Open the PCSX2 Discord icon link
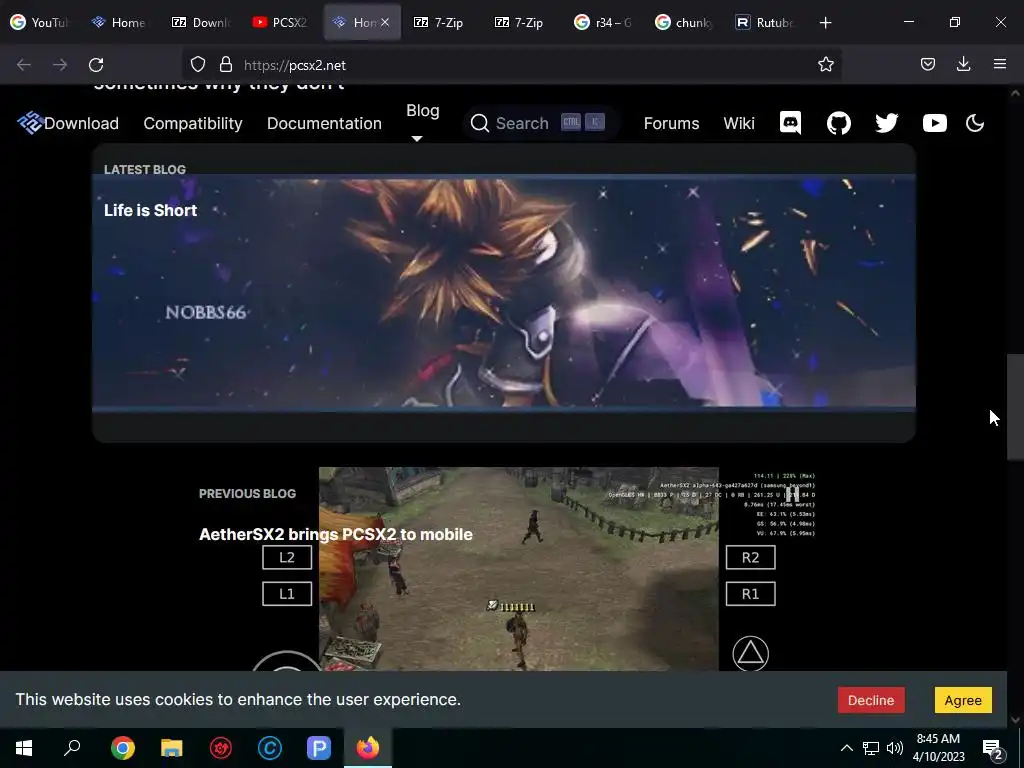 (790, 123)
